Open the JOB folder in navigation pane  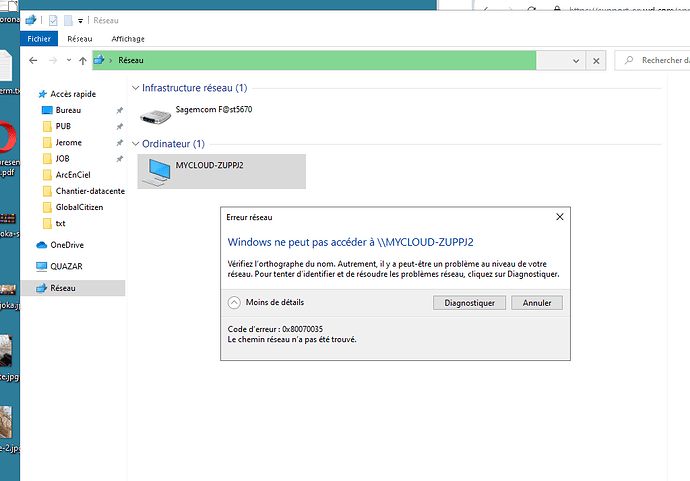(62, 158)
